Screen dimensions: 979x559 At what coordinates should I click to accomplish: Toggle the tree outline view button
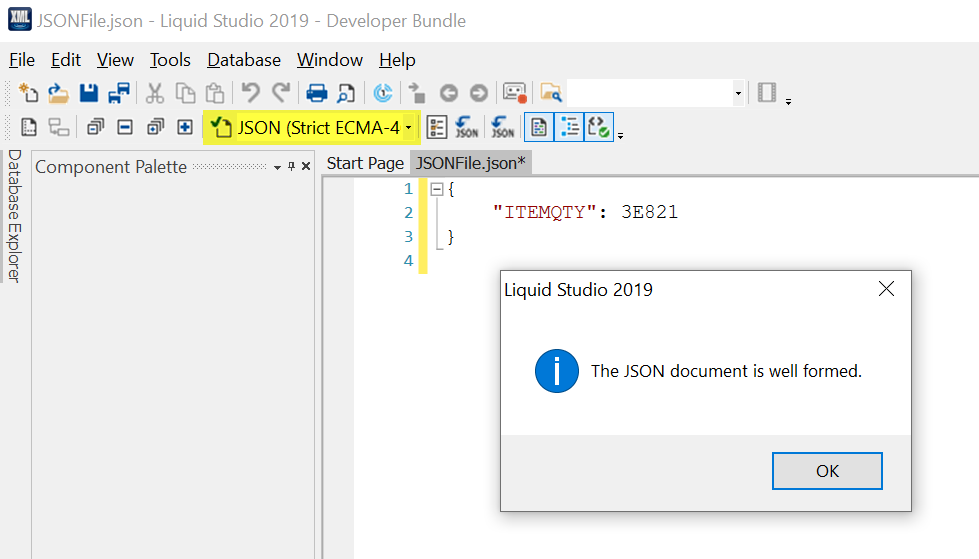(569, 127)
